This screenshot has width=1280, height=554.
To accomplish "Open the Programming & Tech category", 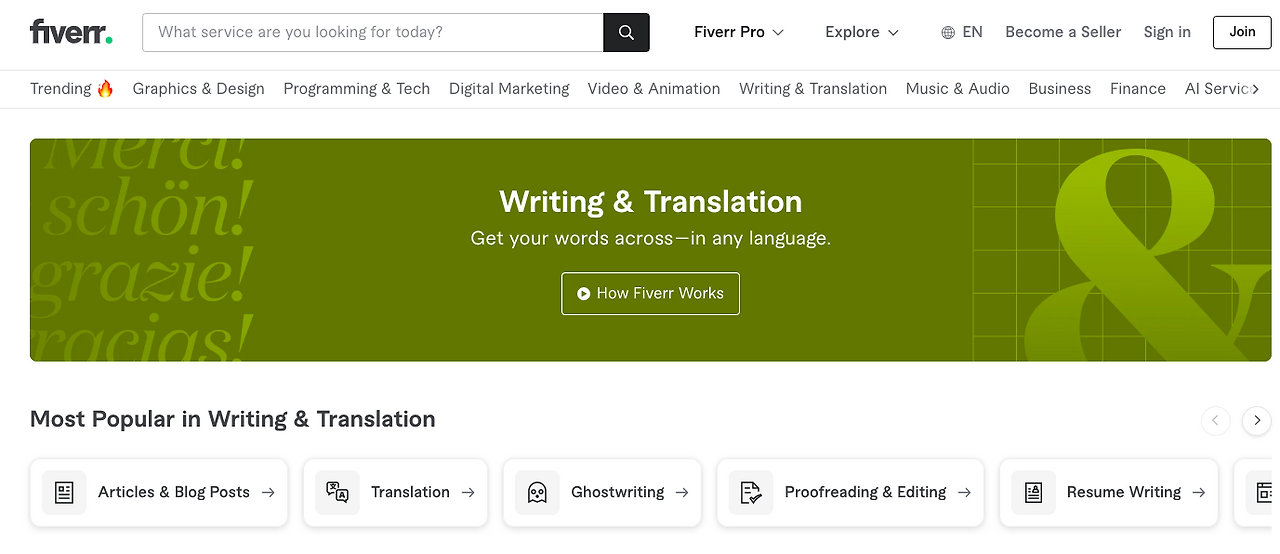I will pos(357,88).
